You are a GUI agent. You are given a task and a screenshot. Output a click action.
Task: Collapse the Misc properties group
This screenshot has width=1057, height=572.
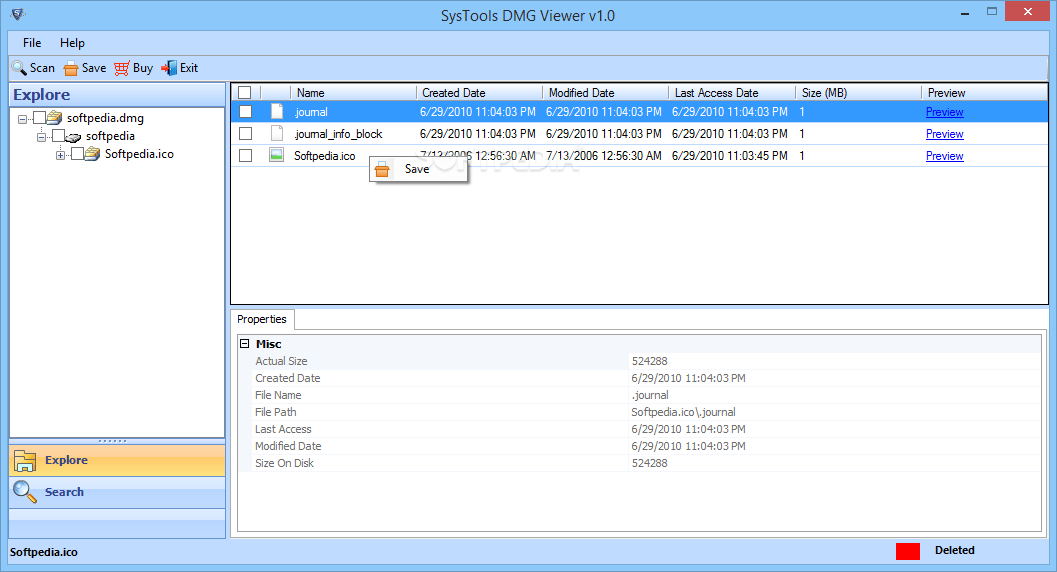[x=245, y=344]
